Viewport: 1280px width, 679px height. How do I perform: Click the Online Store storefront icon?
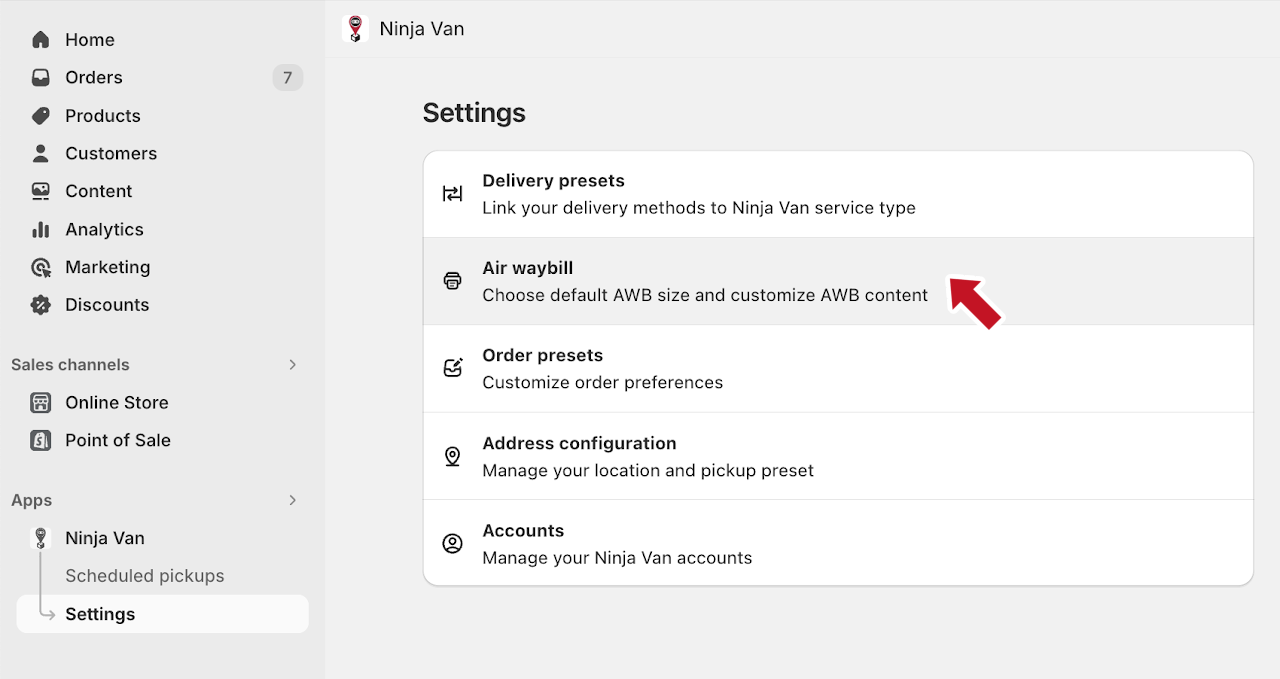pyautogui.click(x=41, y=403)
